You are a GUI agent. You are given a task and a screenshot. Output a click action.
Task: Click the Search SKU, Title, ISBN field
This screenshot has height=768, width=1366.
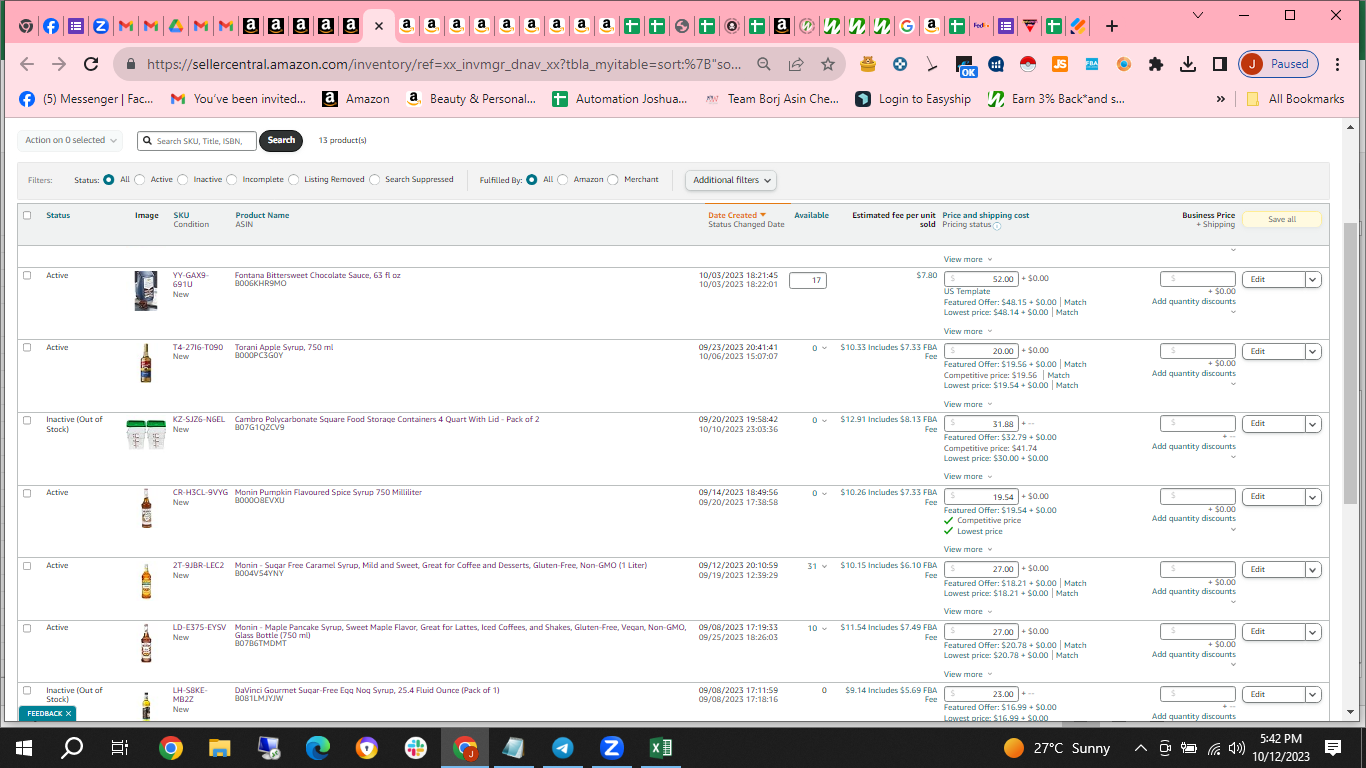197,141
